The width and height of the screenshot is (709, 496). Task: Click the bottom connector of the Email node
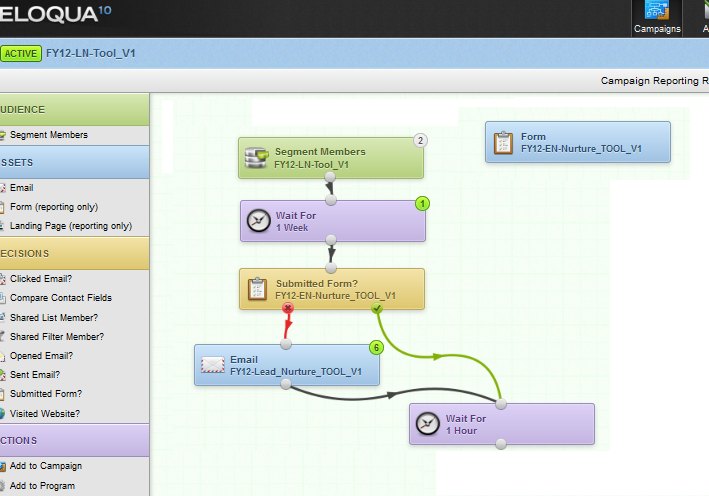click(x=286, y=384)
